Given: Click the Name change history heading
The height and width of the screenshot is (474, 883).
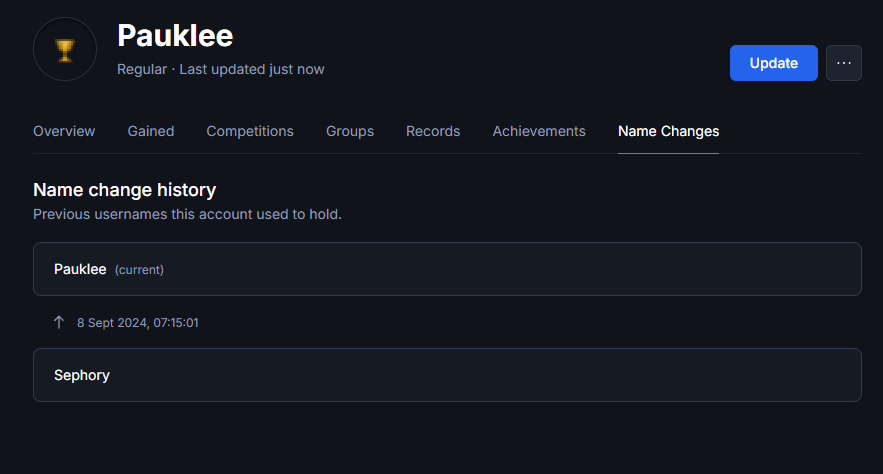Looking at the screenshot, I should pyautogui.click(x=124, y=190).
